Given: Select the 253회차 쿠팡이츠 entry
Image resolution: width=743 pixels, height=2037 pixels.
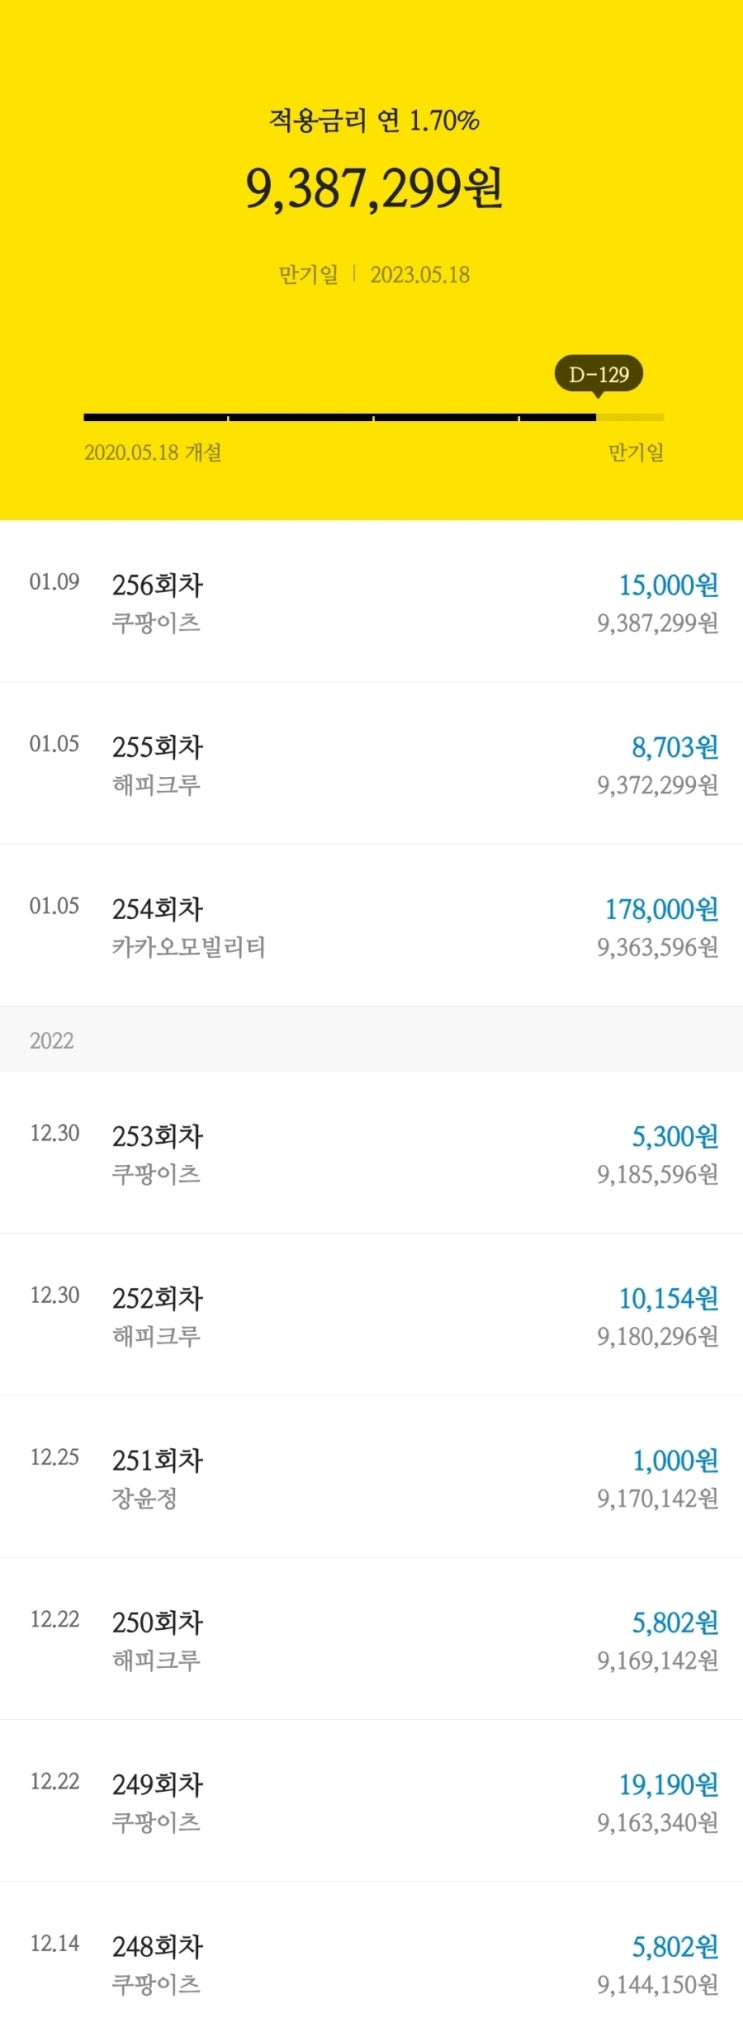Looking at the screenshot, I should pos(371,1153).
